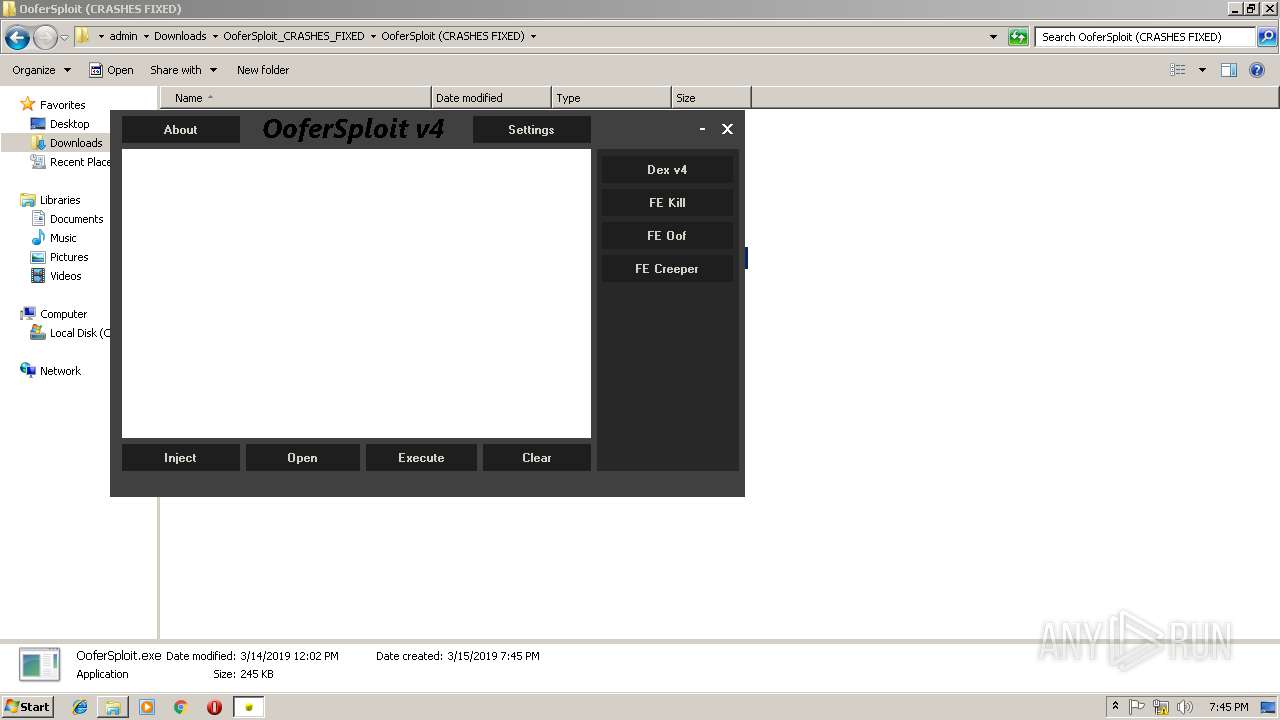Open the view options dropdown arrow
This screenshot has height=720, width=1280.
[x=1202, y=70]
